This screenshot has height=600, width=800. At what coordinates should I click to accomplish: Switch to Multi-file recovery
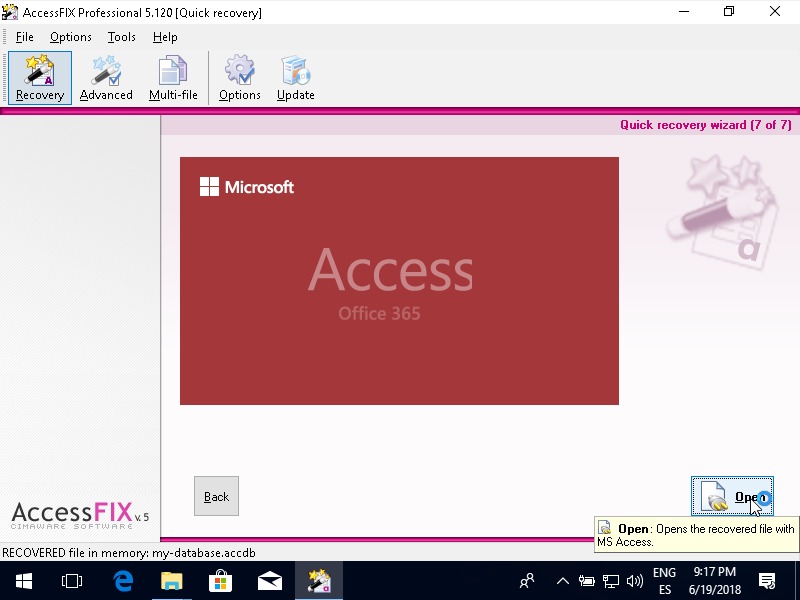(x=173, y=78)
